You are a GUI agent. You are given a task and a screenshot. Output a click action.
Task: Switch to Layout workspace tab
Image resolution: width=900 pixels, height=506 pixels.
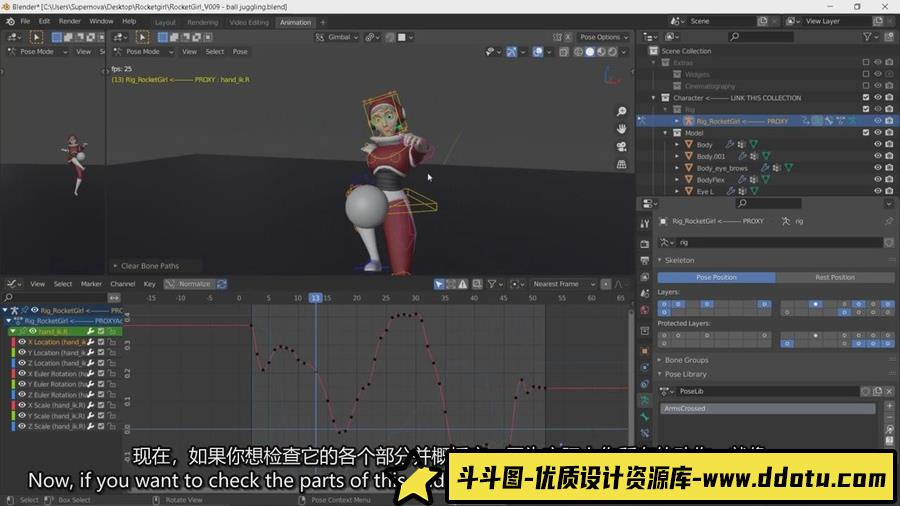tap(165, 22)
